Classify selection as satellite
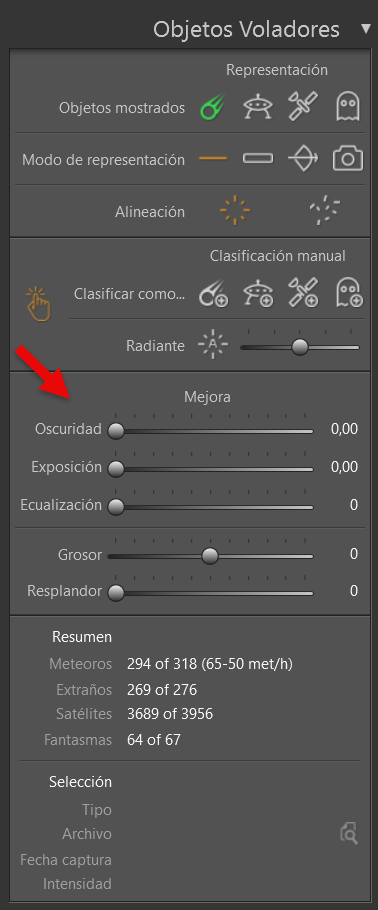378x910 pixels. point(303,294)
